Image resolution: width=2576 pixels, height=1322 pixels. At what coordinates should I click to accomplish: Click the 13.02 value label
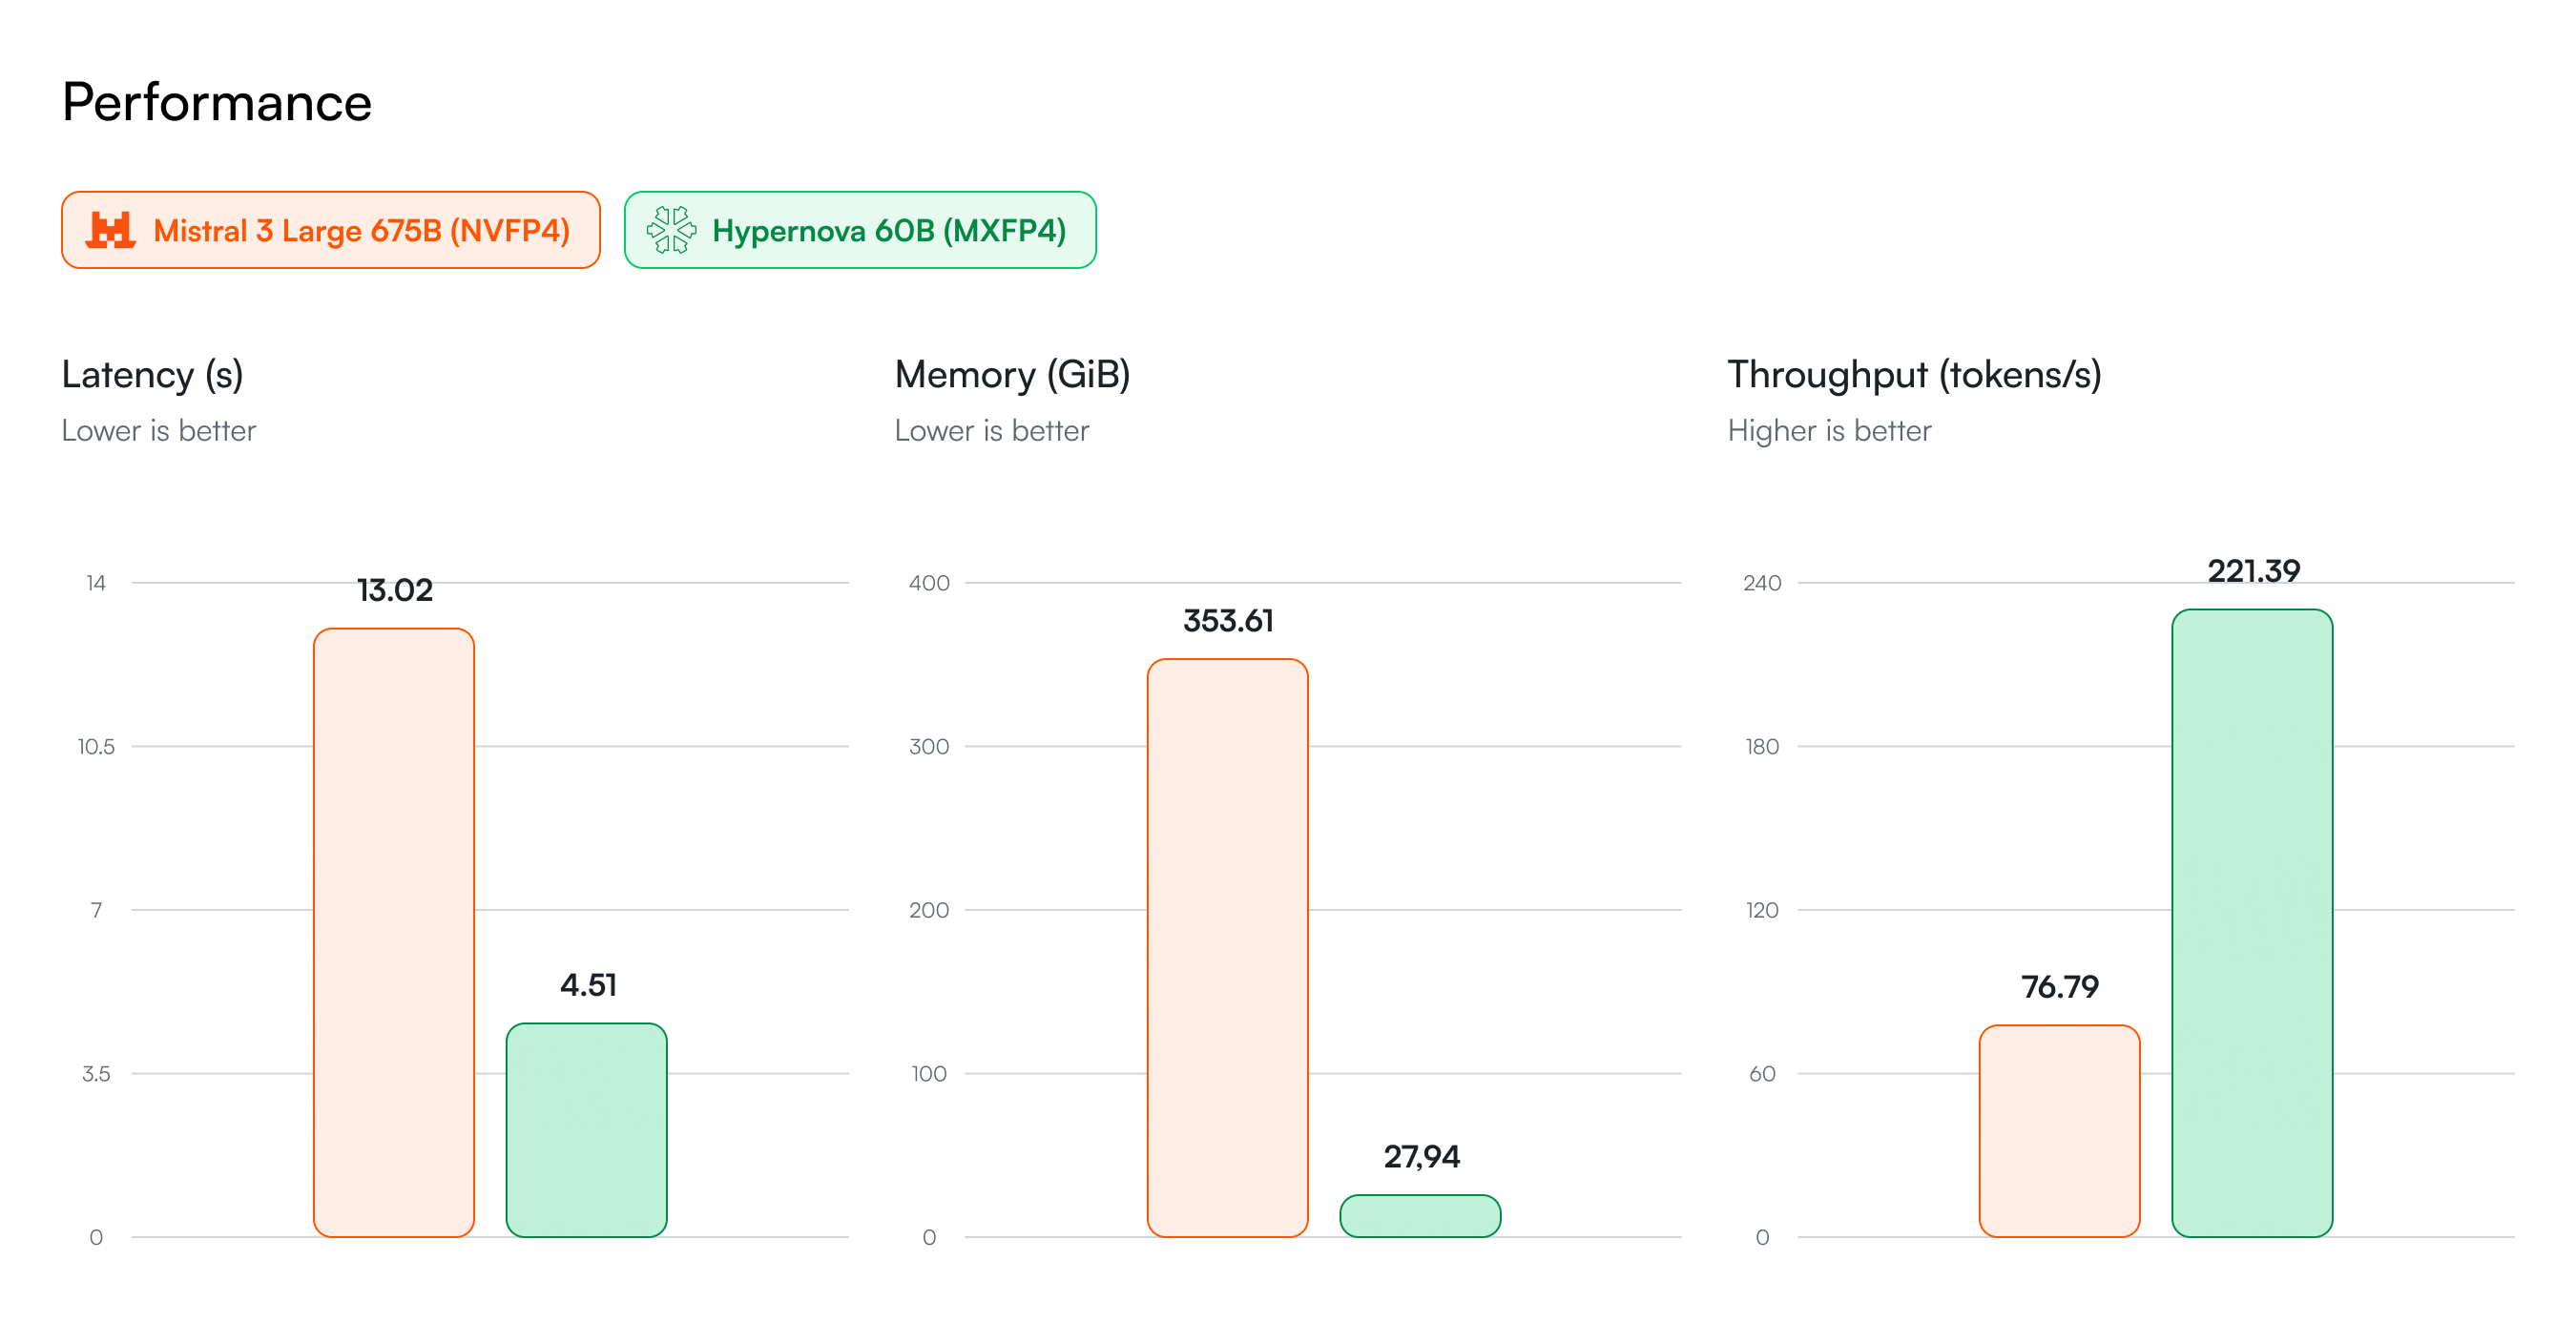click(394, 589)
